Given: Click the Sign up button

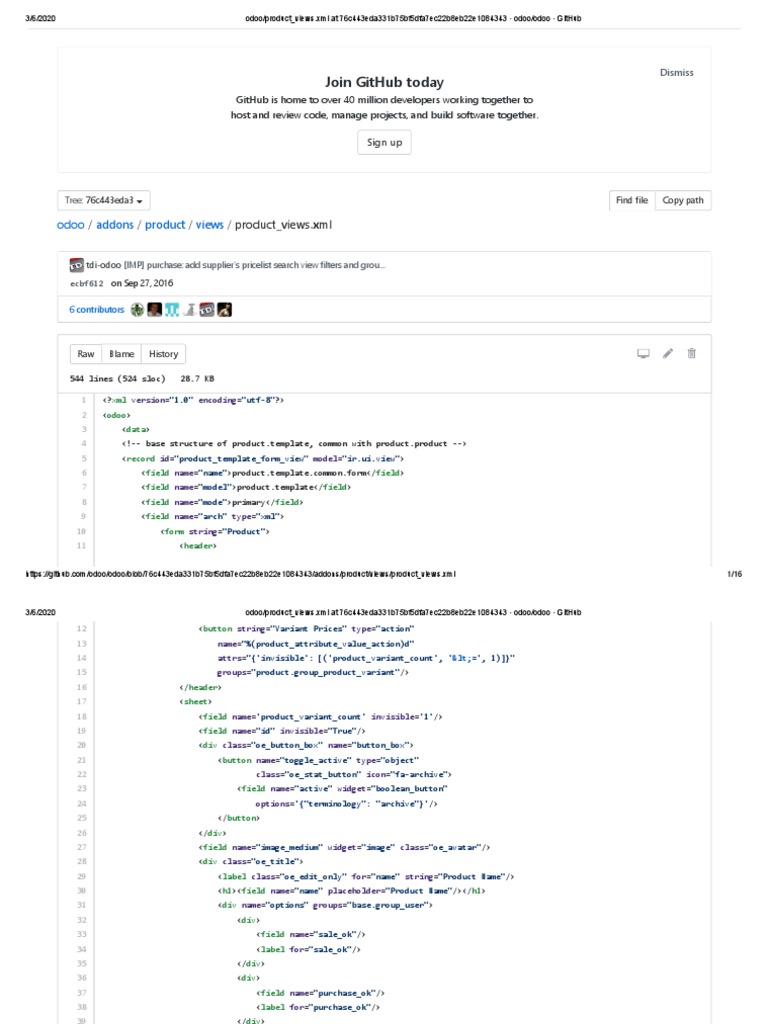Looking at the screenshot, I should pyautogui.click(x=384, y=143).
